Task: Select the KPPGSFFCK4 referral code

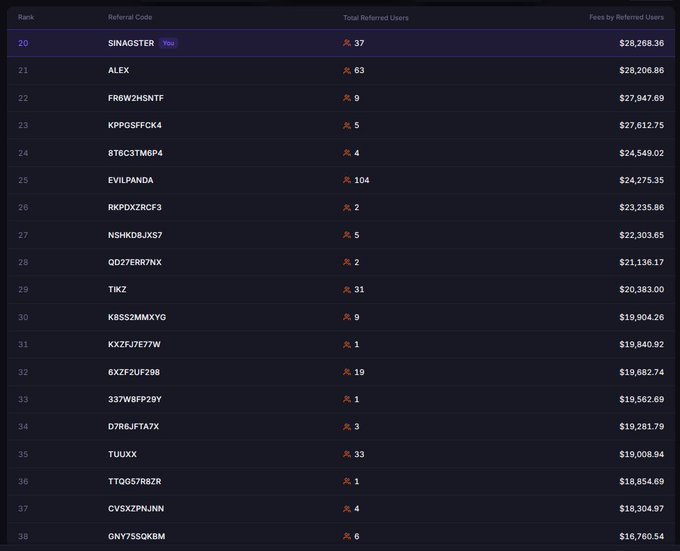Action: coord(135,125)
